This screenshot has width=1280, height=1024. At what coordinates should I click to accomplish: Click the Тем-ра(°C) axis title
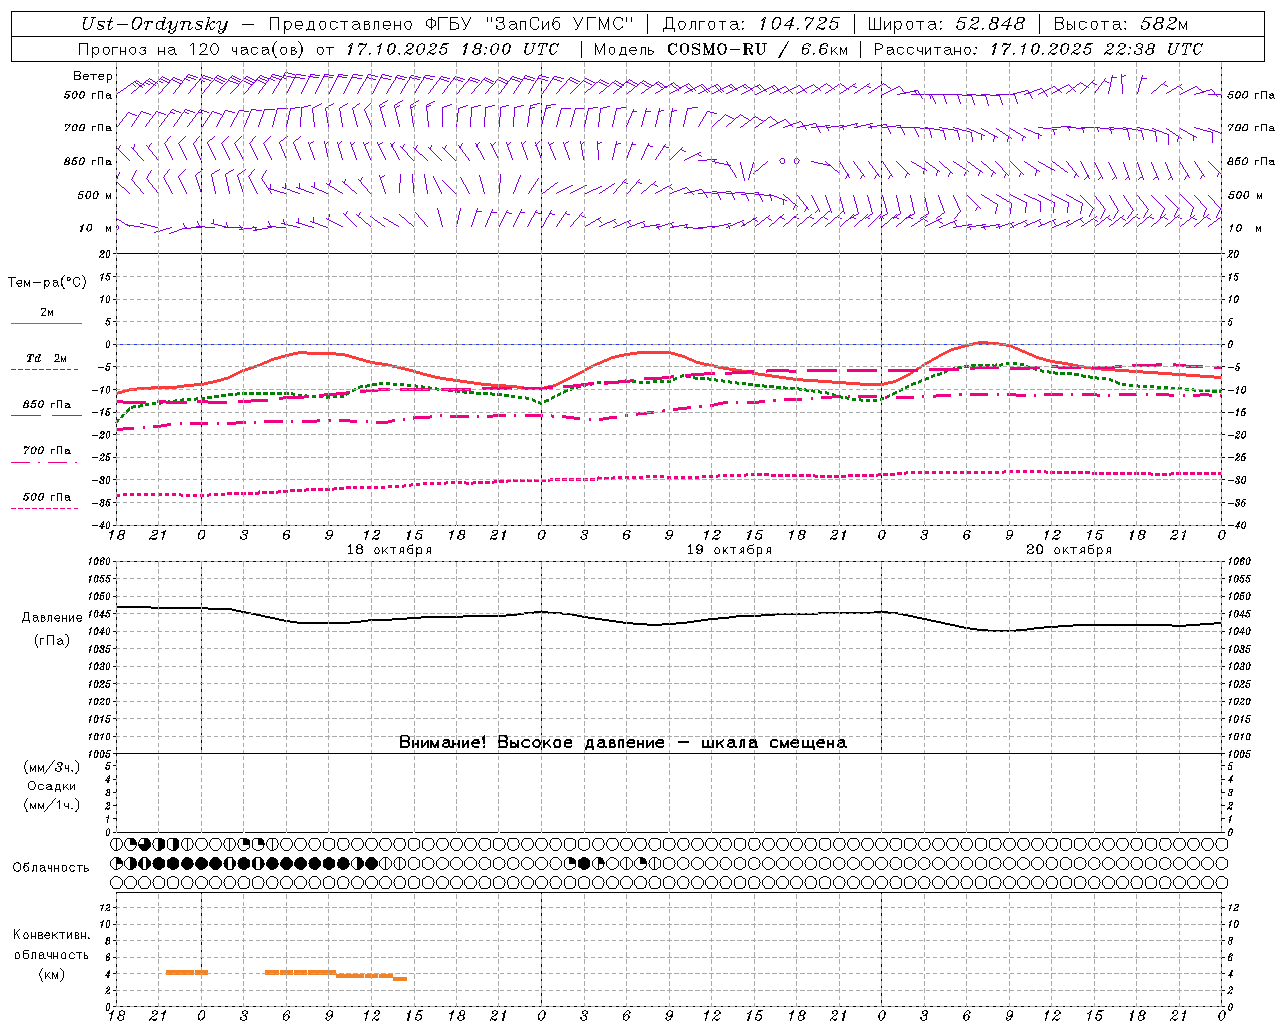[47, 283]
